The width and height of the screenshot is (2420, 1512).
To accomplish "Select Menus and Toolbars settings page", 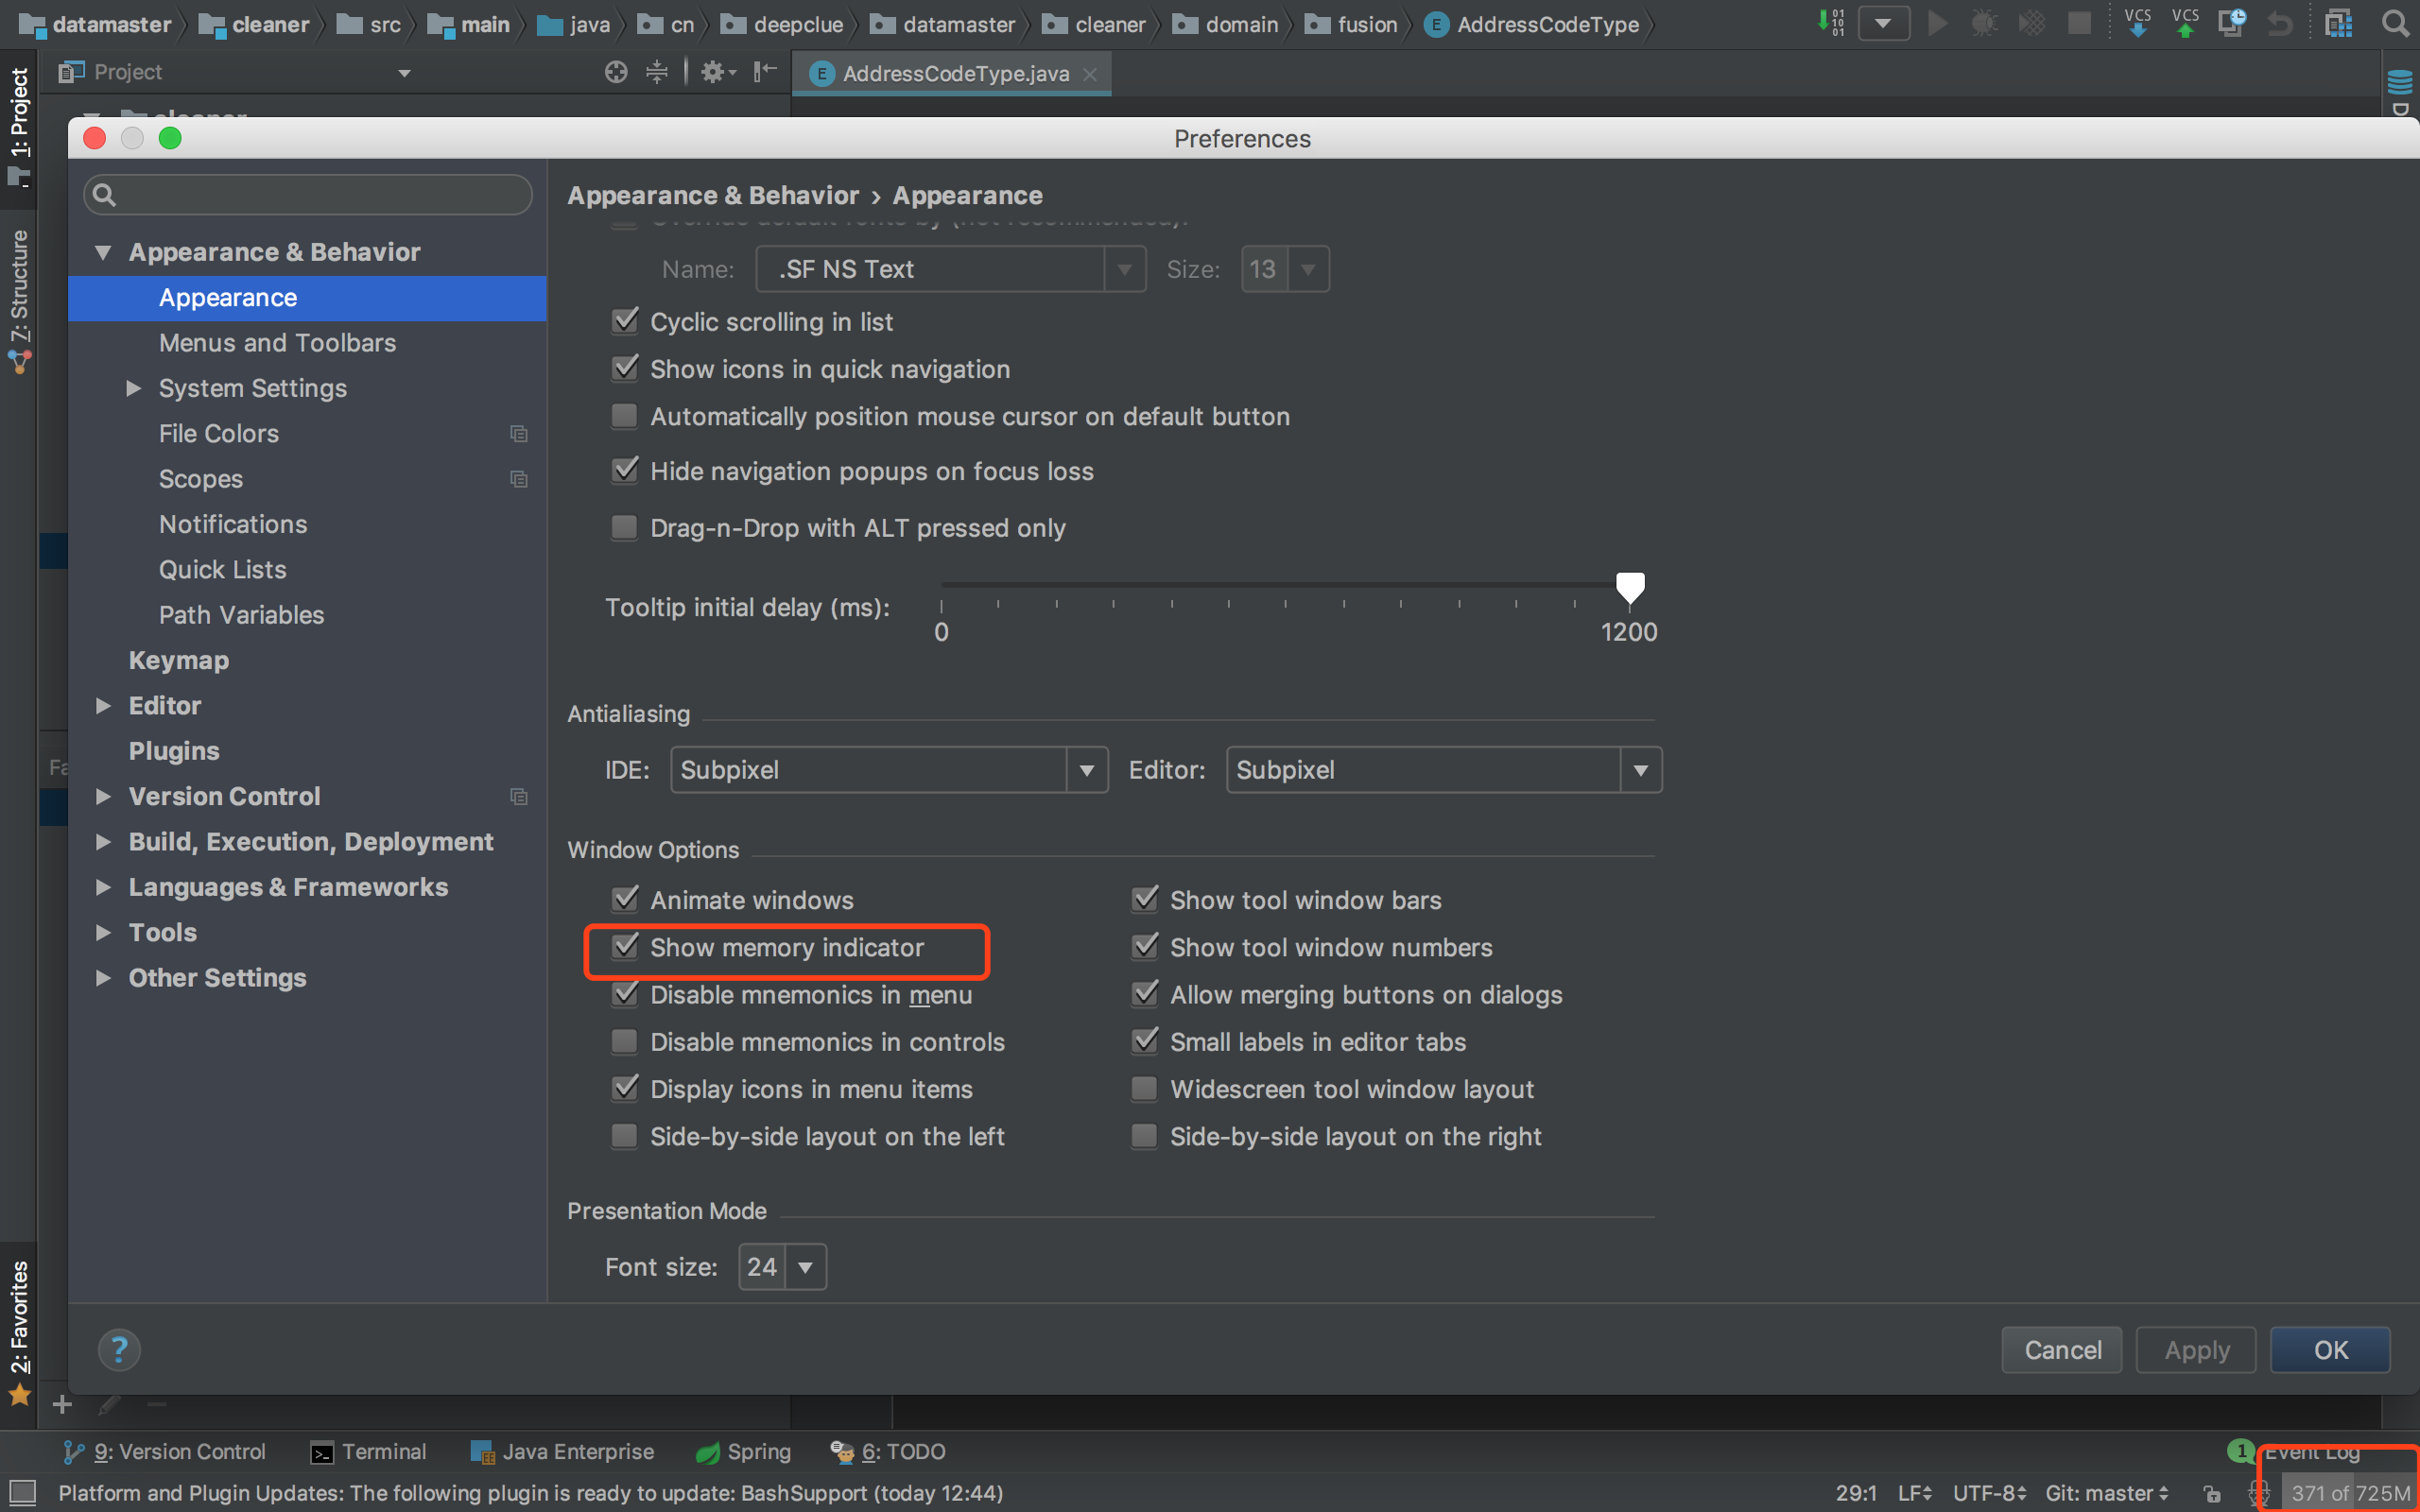I will [x=277, y=343].
